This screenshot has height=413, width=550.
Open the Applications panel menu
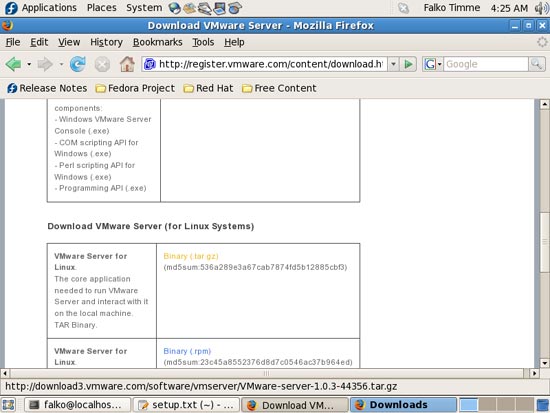49,8
